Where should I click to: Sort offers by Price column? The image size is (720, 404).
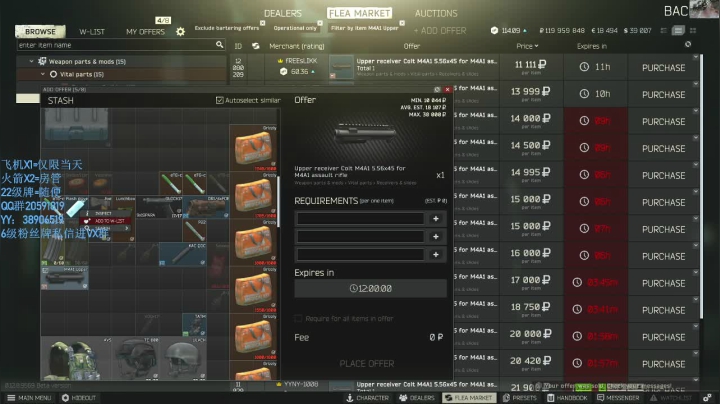point(527,46)
